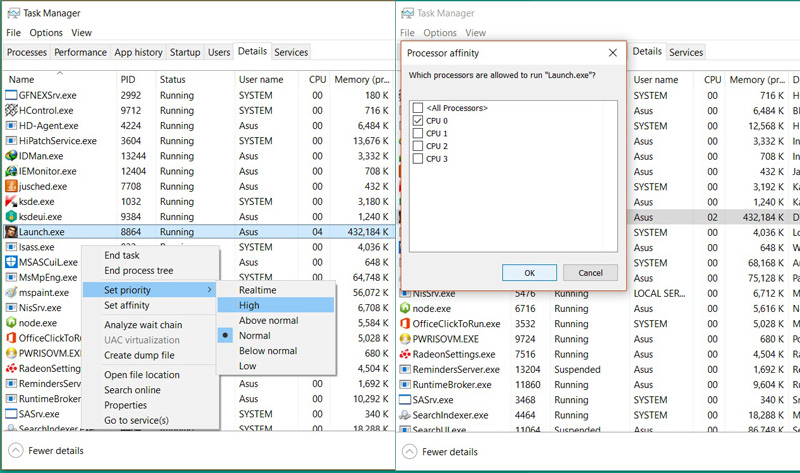Click RadeonSettings.exe icon in right window
The image size is (800, 473).
(405, 354)
